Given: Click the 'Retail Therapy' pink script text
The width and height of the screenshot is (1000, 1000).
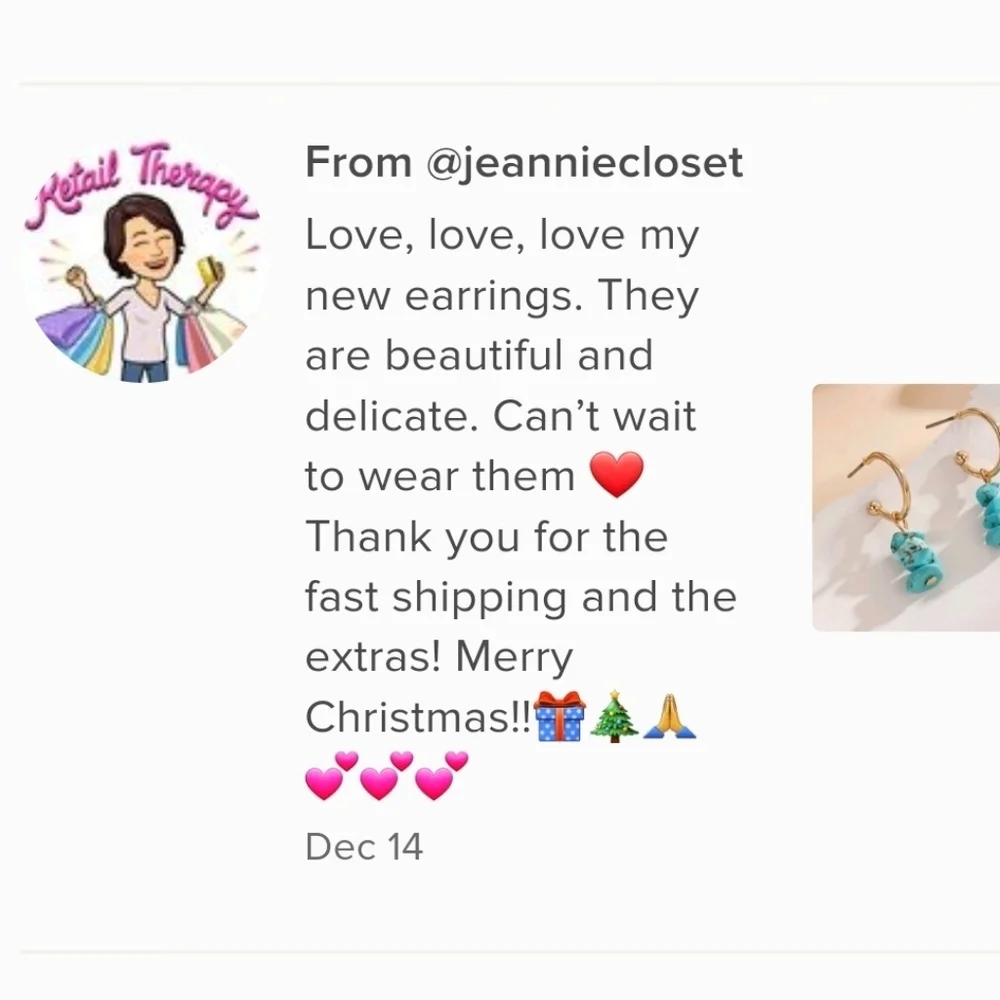Looking at the screenshot, I should [143, 185].
